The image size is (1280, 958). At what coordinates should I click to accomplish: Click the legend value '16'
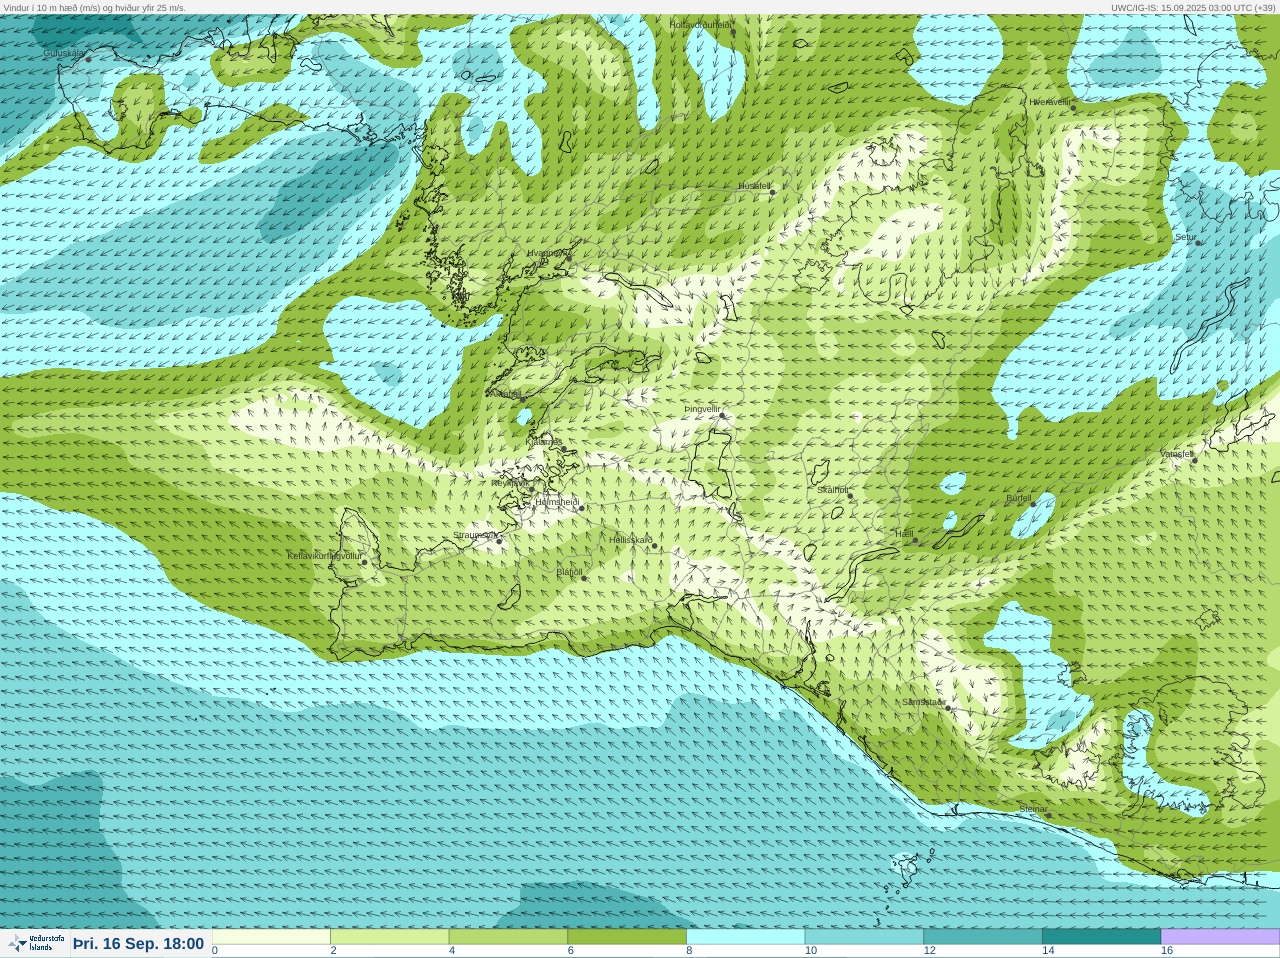[1166, 951]
